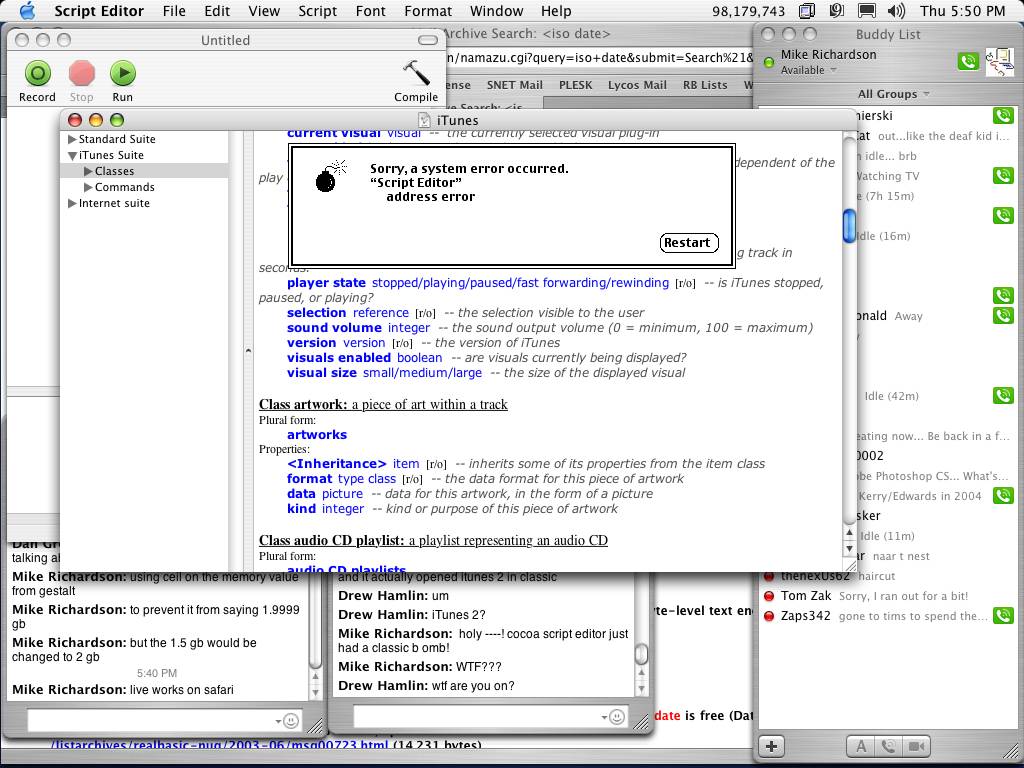Click the 'player state' property in dictionary
The image size is (1024, 768).
(326, 283)
